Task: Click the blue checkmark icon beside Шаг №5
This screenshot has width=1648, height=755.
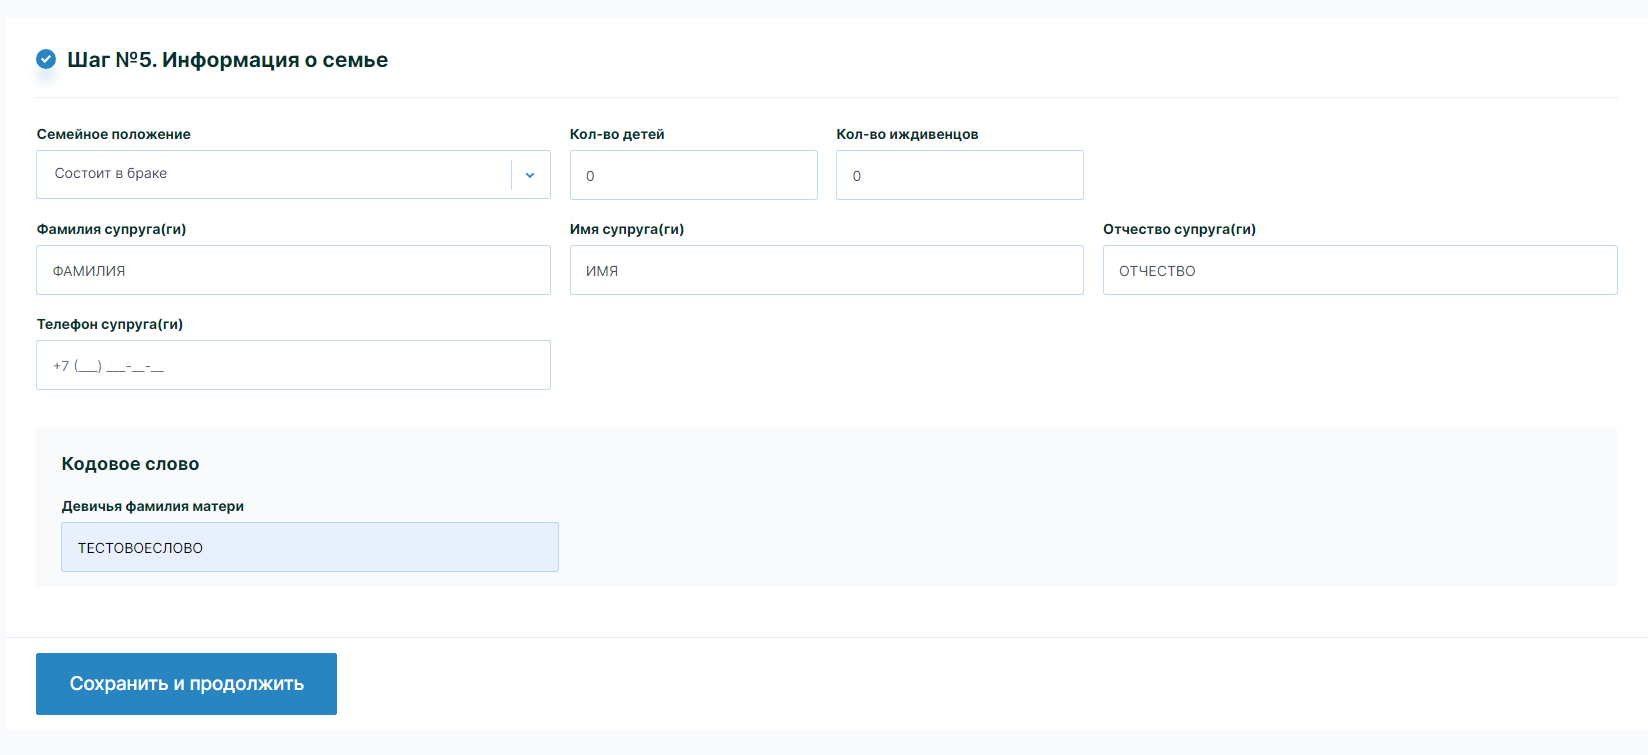Action: click(46, 59)
